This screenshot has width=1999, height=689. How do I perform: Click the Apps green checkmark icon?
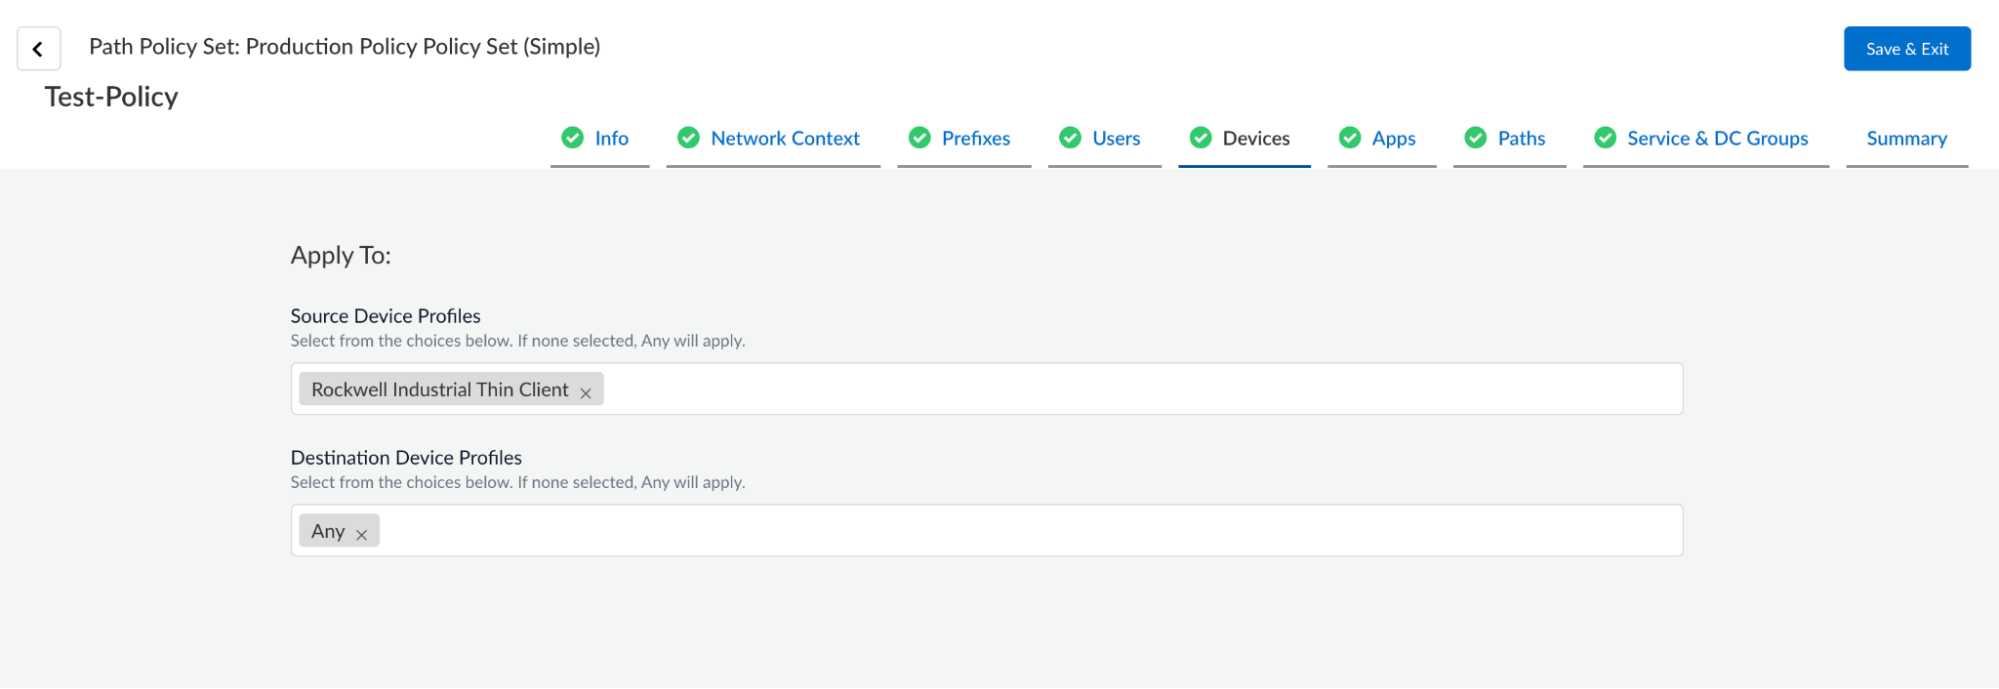[x=1349, y=138]
